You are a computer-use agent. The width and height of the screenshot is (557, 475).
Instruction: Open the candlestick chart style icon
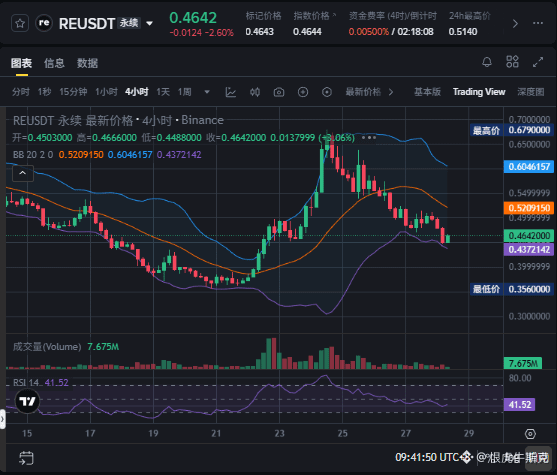point(255,92)
